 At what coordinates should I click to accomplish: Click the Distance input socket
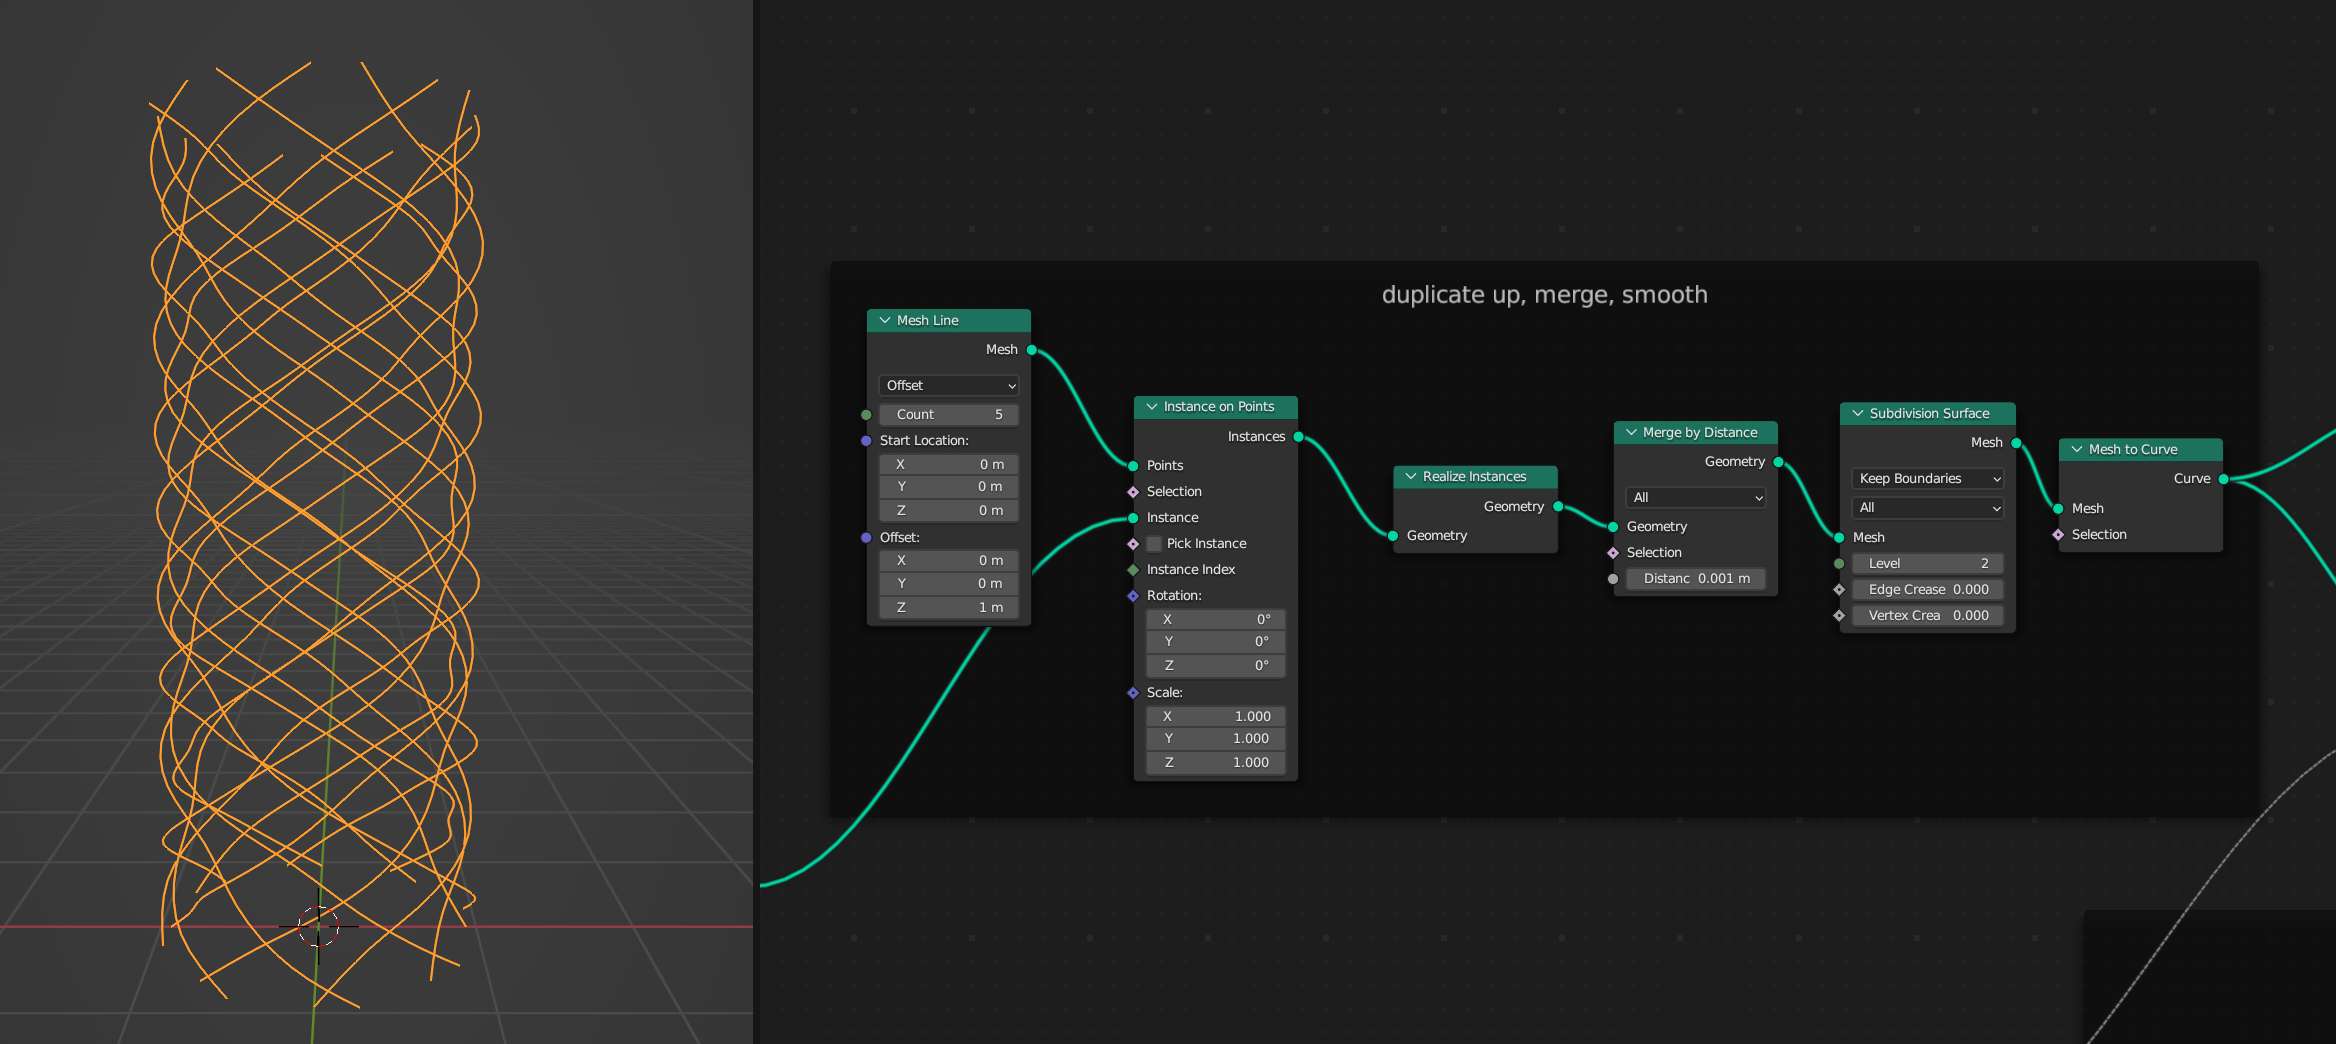point(1613,579)
